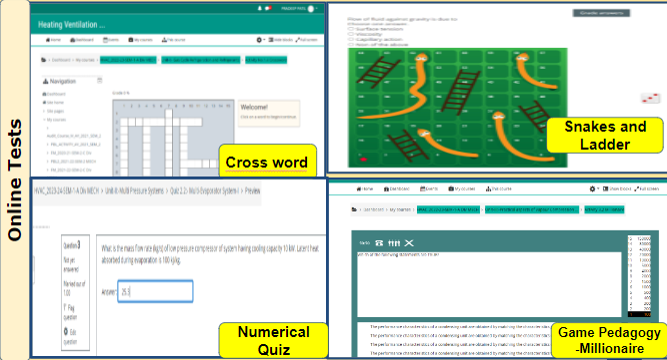Click the Grade answers button
The image size is (667, 360).
pyautogui.click(x=601, y=13)
